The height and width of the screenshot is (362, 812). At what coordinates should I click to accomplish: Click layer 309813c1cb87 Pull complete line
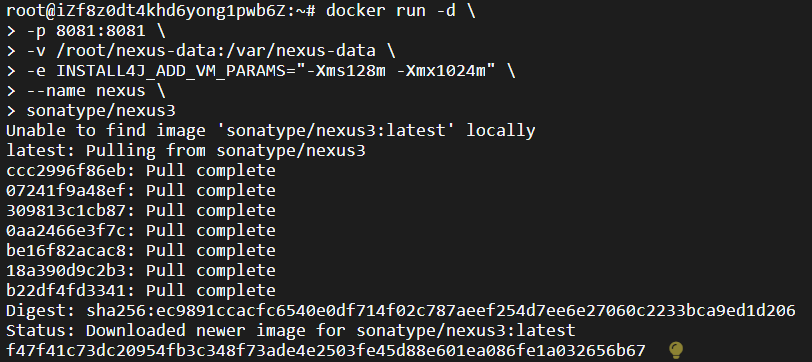point(141,210)
